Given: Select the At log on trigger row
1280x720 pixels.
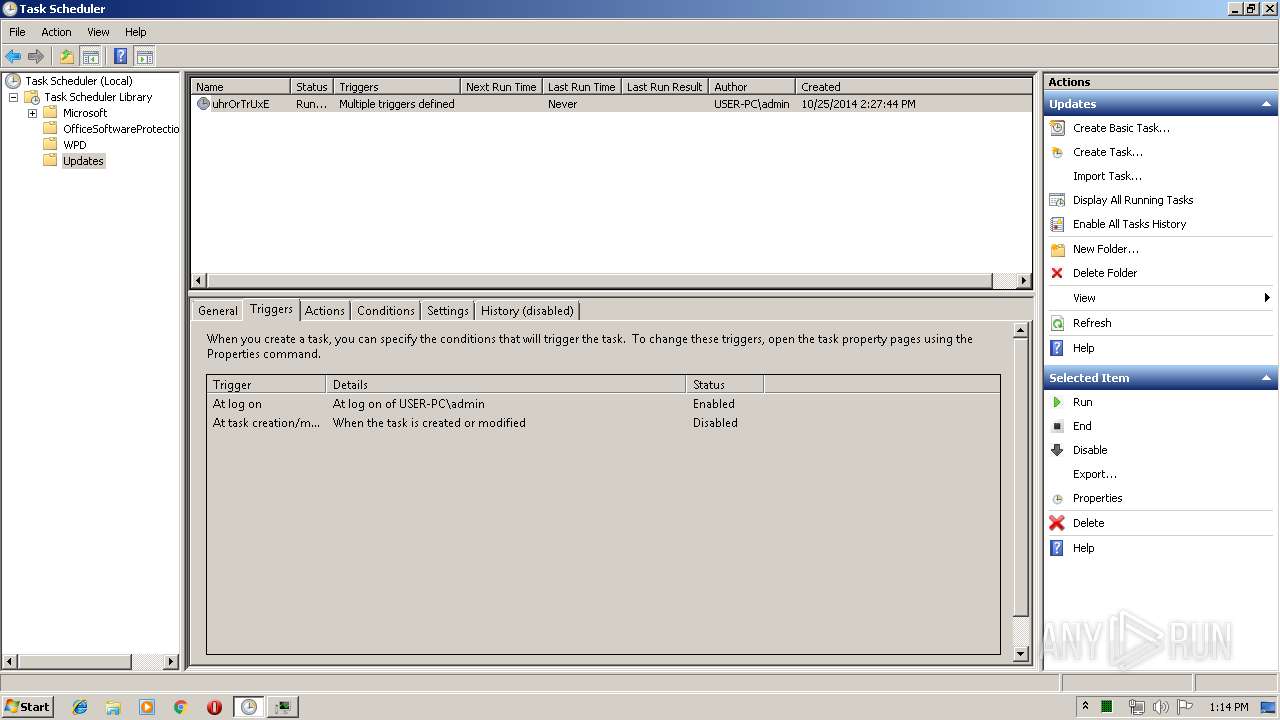Looking at the screenshot, I should point(603,404).
